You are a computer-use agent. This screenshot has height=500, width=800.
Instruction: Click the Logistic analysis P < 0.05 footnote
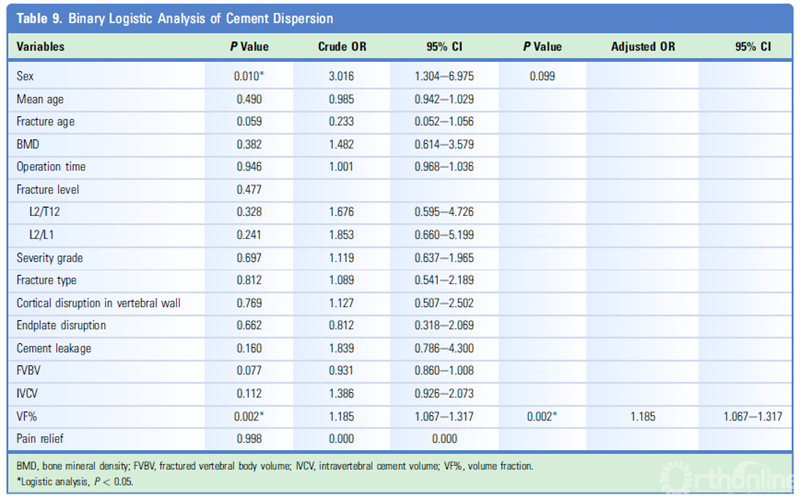coord(76,480)
